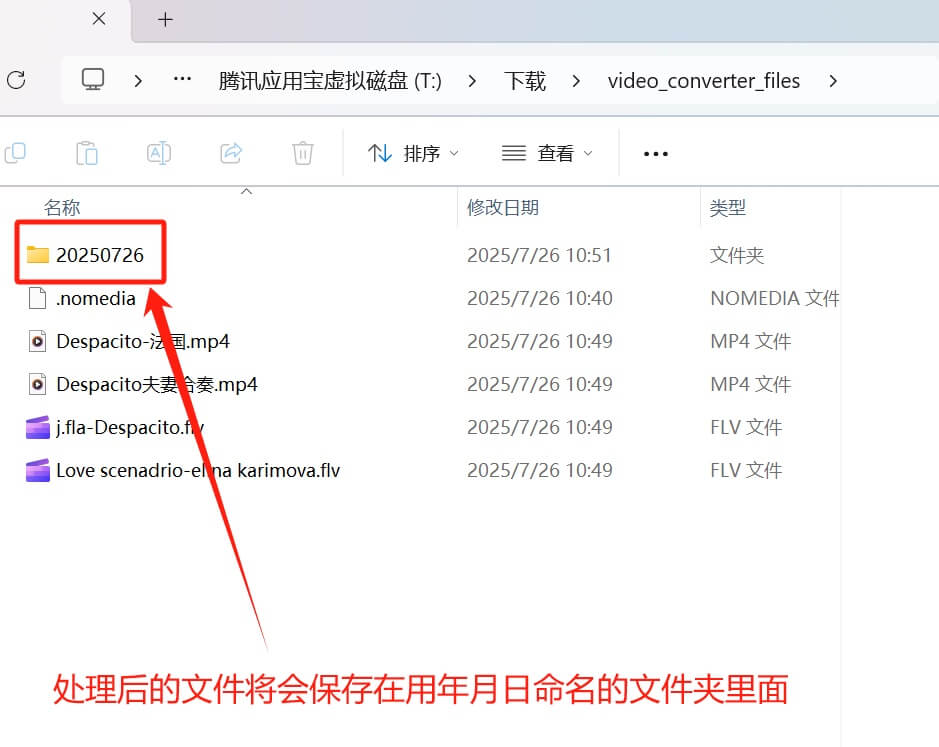The height and width of the screenshot is (747, 939).
Task: Click the Share toolbar icon
Action: click(x=231, y=153)
